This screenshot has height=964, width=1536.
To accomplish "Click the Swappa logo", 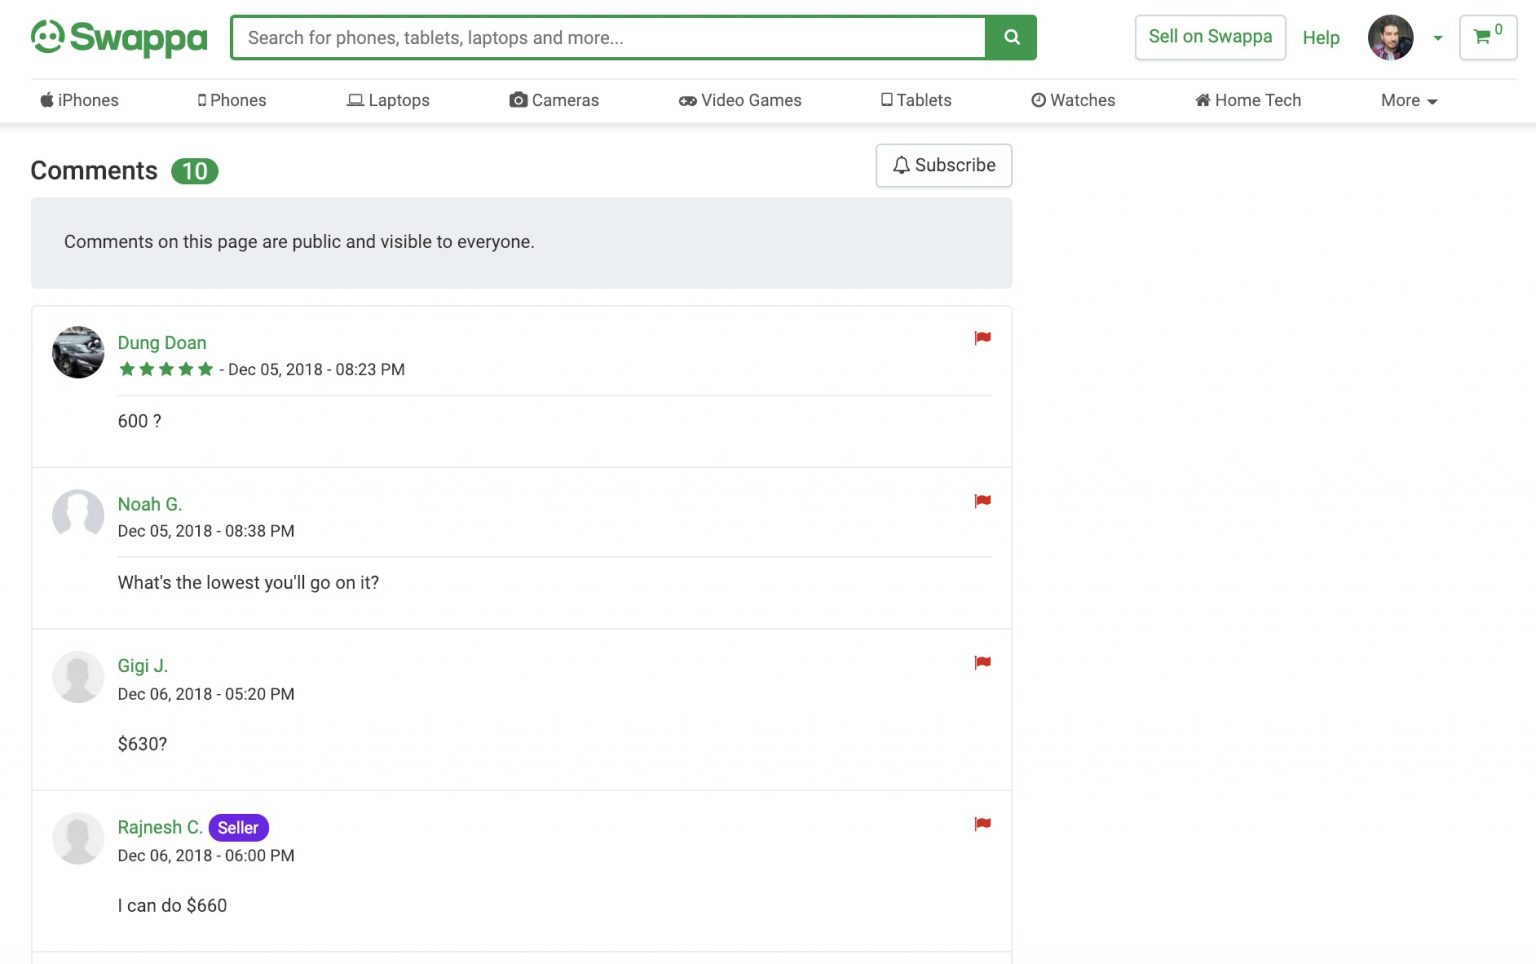I will (x=117, y=37).
